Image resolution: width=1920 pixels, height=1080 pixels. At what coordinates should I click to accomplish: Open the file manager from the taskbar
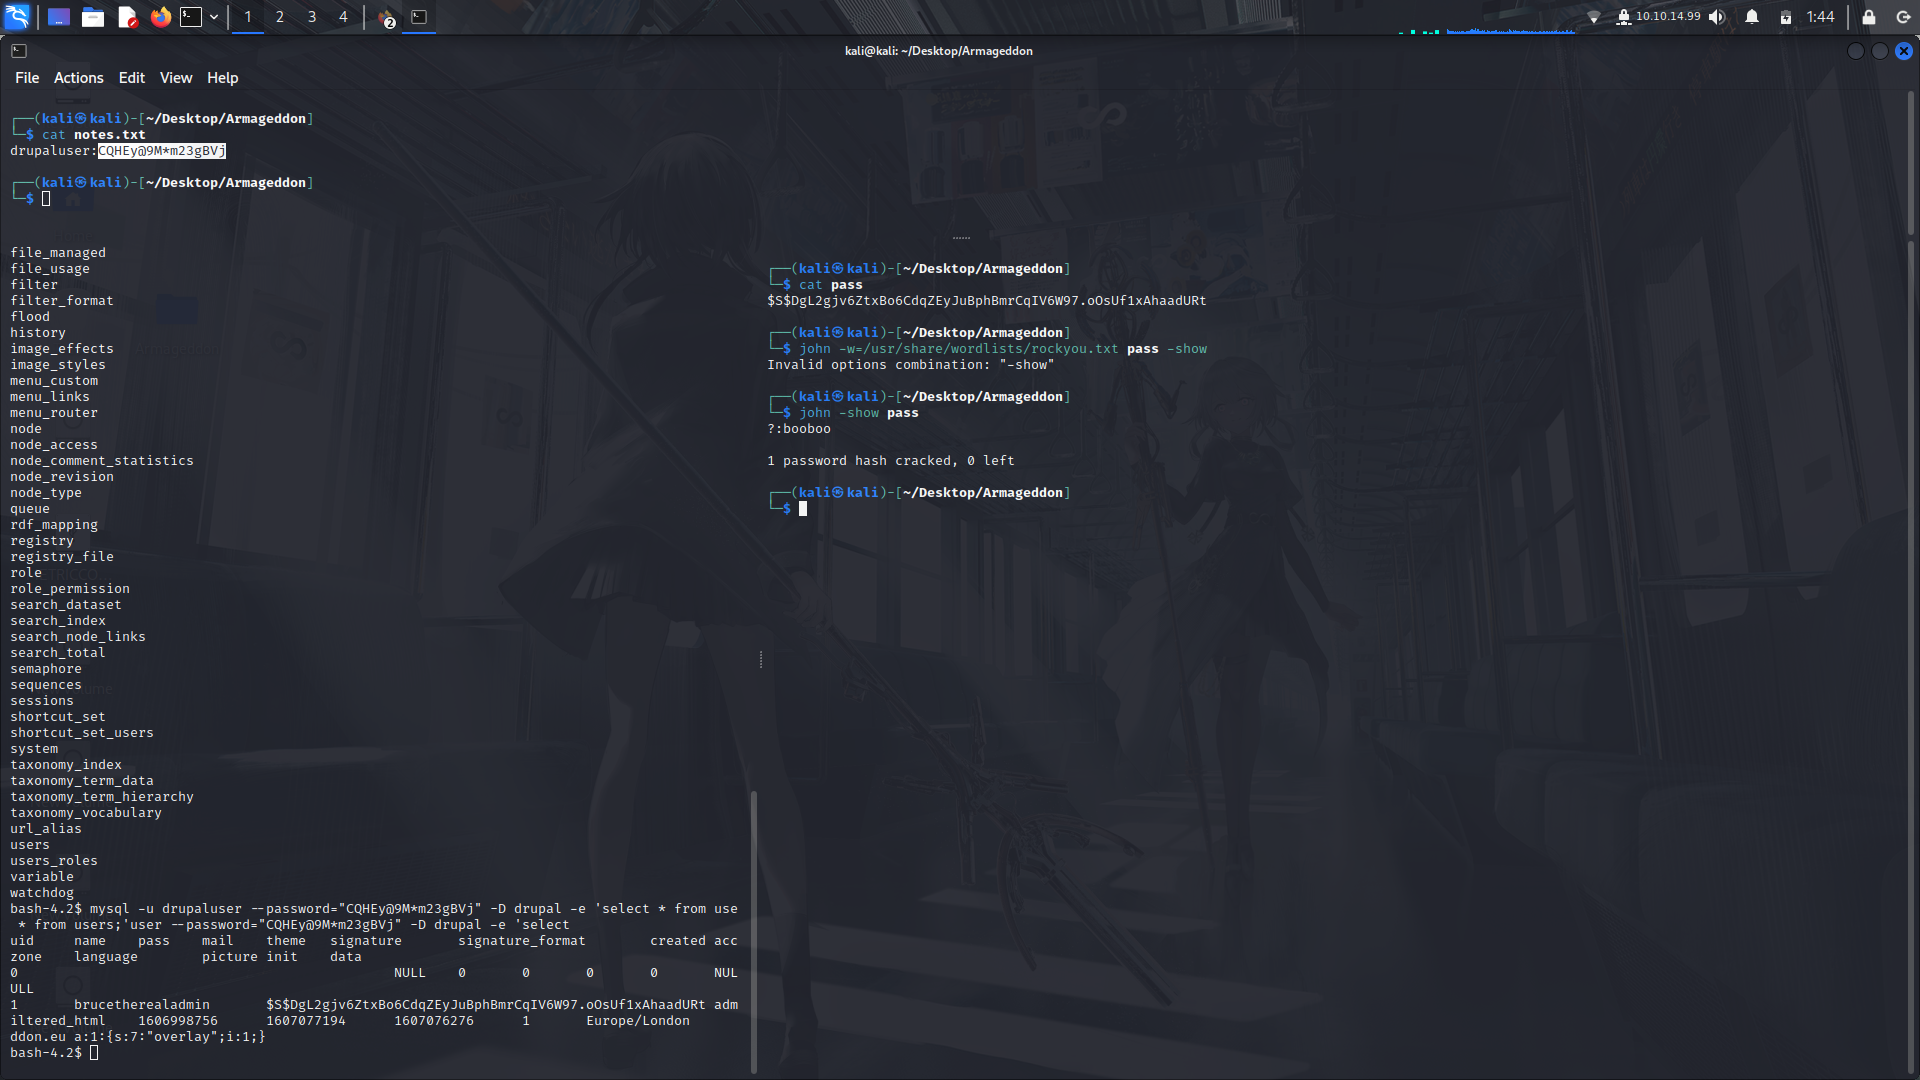click(93, 16)
